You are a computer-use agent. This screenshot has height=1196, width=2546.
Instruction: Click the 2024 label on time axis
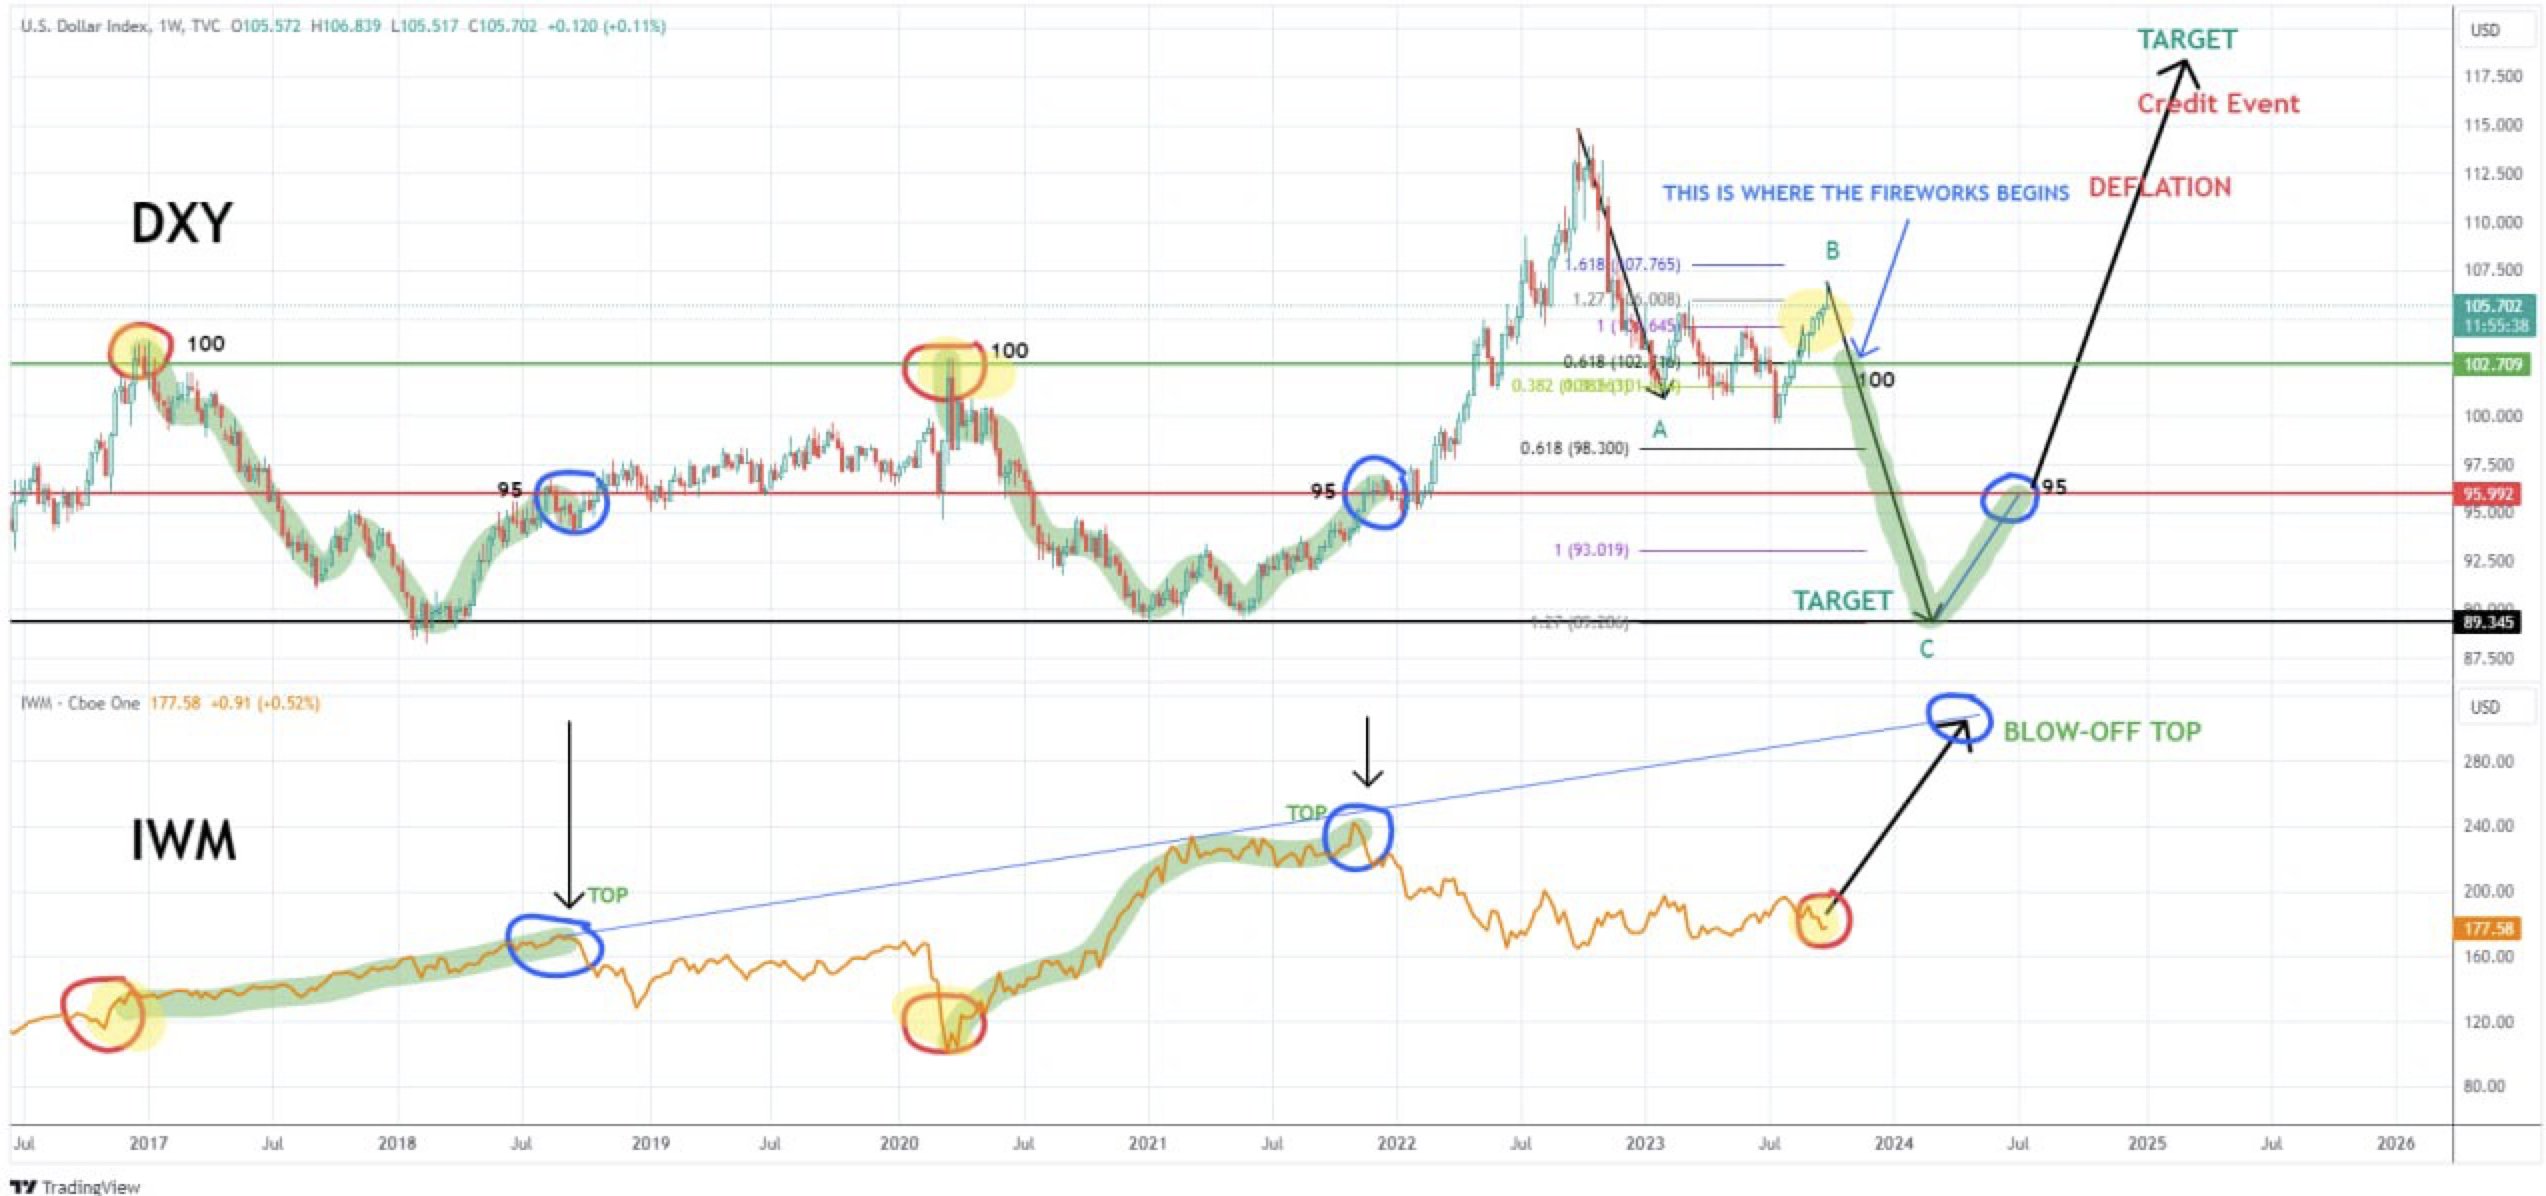(x=1894, y=1143)
